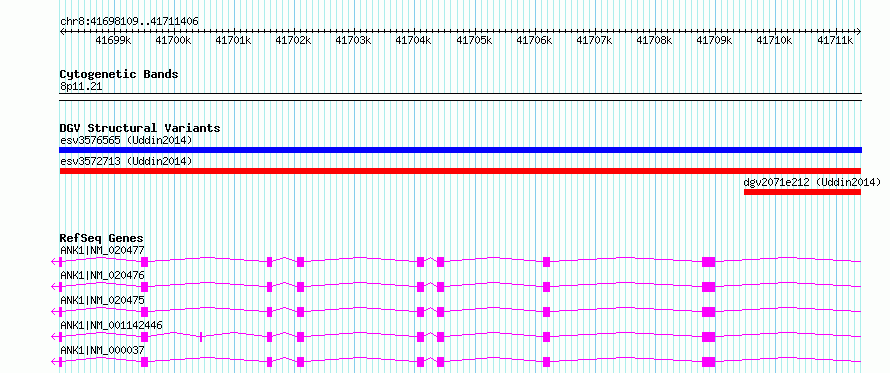This screenshot has width=890, height=373.
Task: Open the ANK1|NM_020476 transcript label
Action: 102,275
